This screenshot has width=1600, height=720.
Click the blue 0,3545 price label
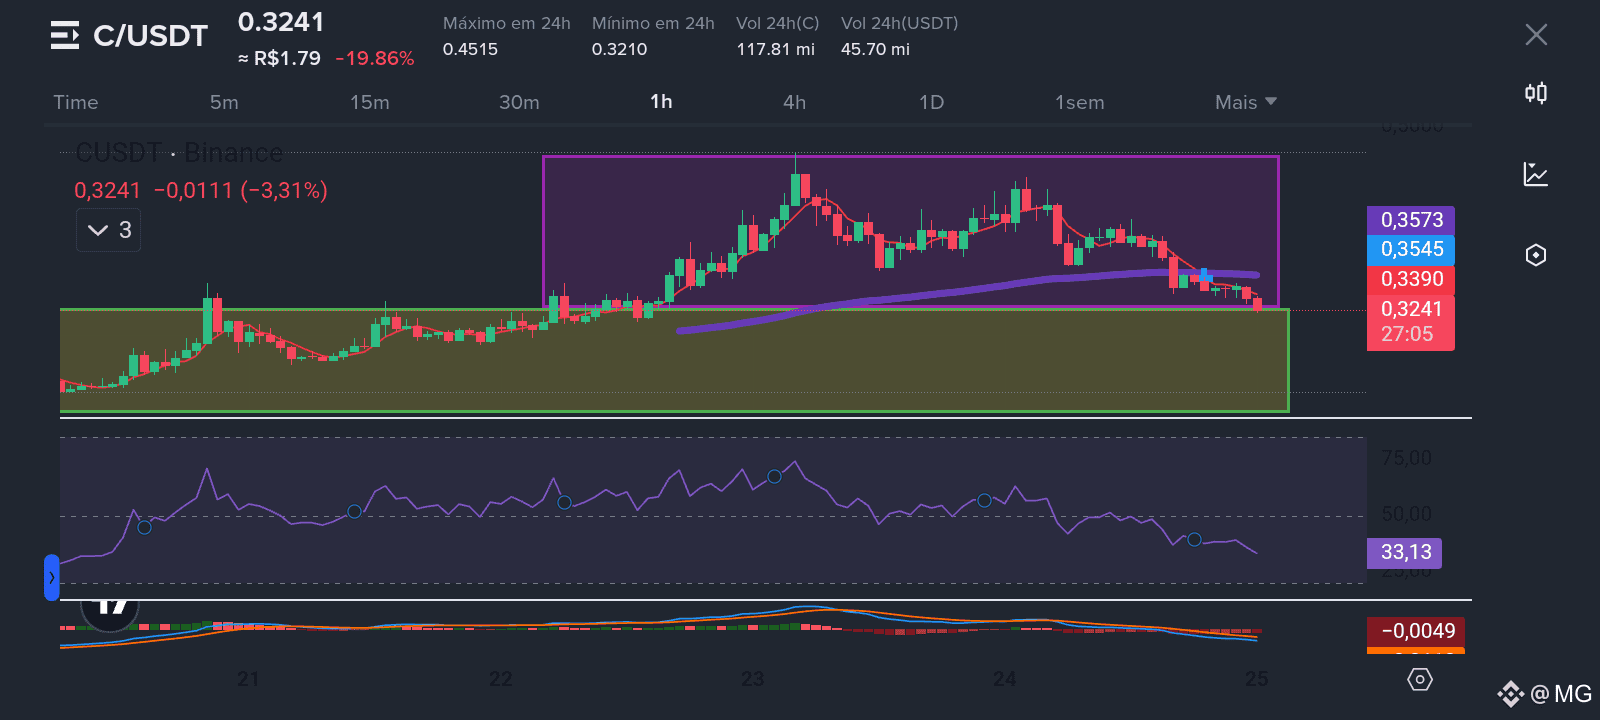click(x=1411, y=249)
